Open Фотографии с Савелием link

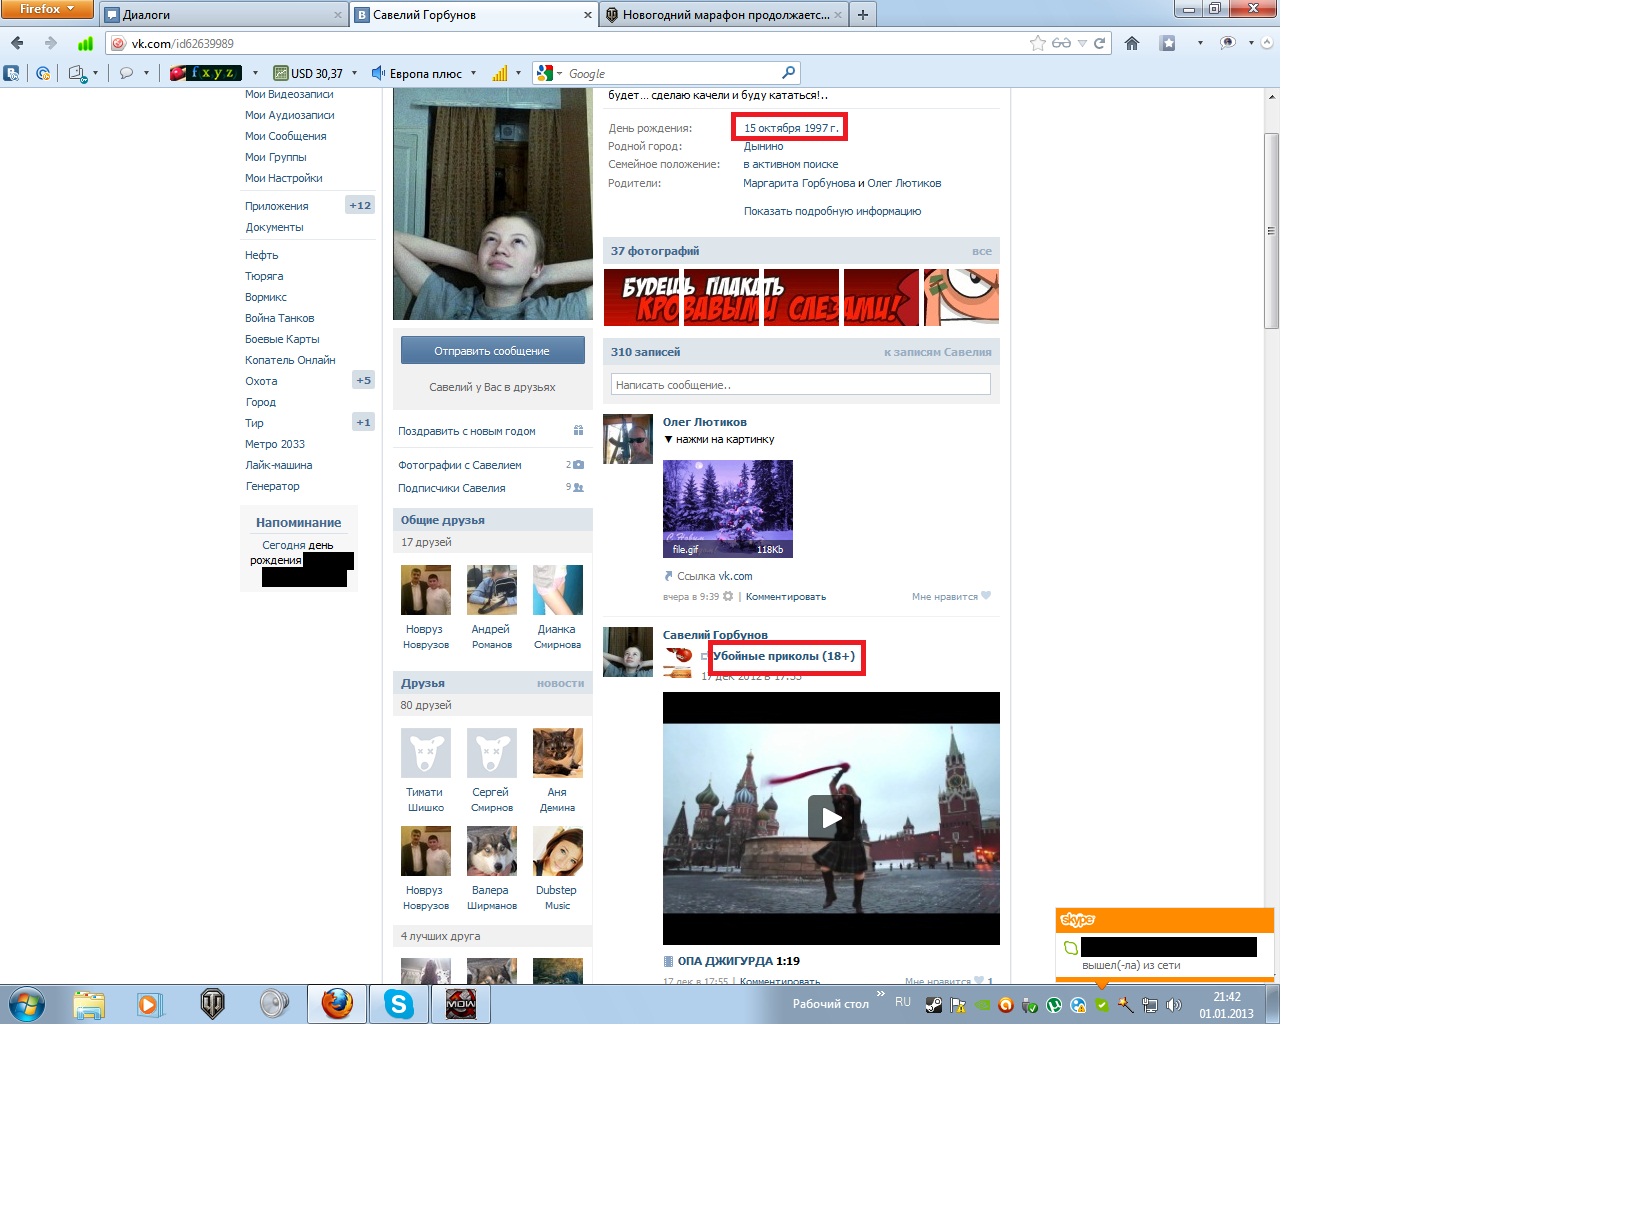[x=459, y=465]
